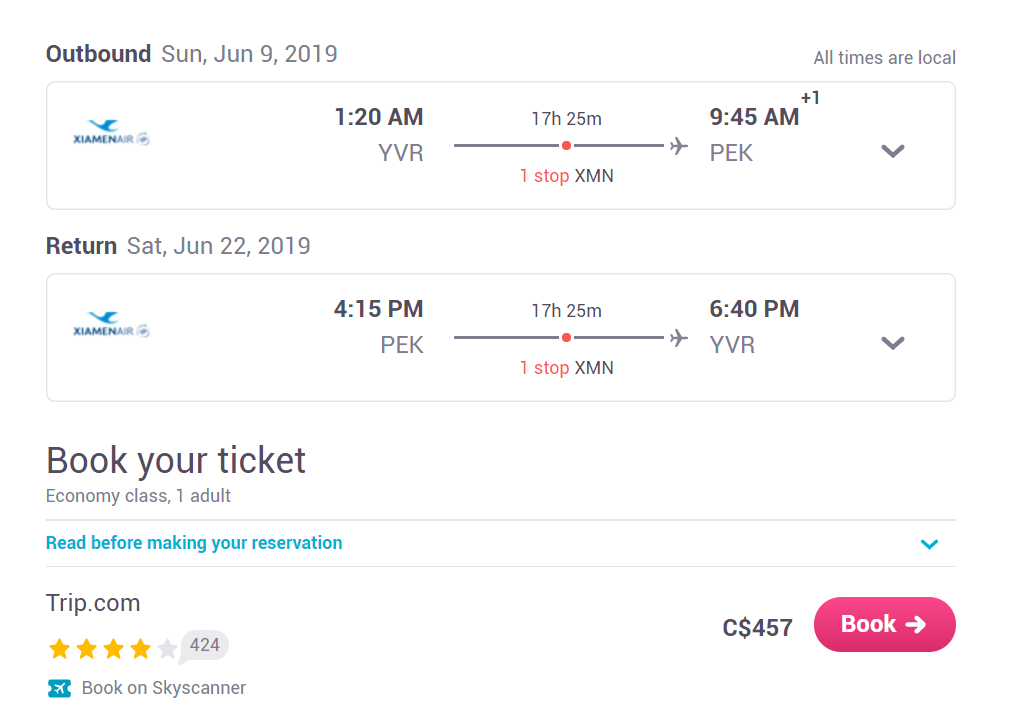Click the airplane icon on return route line

click(x=678, y=338)
